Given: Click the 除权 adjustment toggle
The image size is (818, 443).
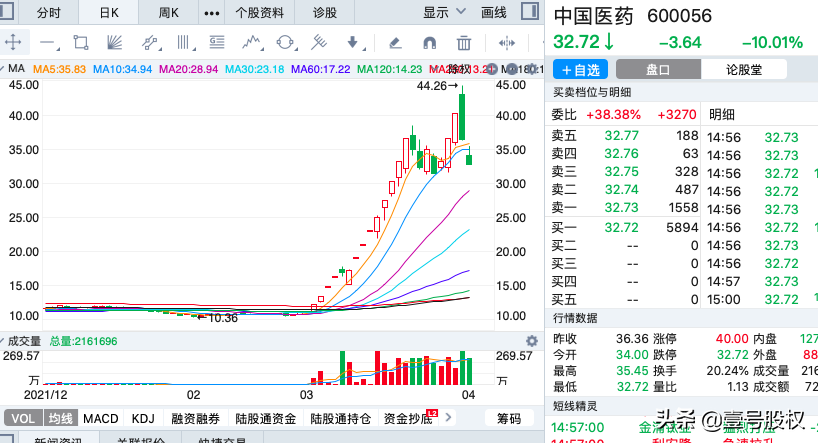Looking at the screenshot, I should pyautogui.click(x=458, y=69).
